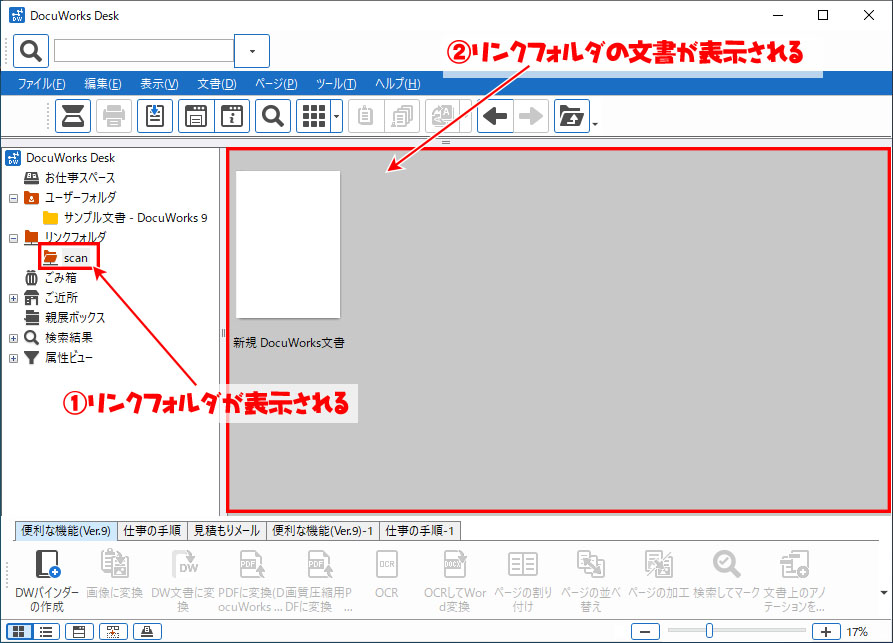Click the 画質圧縮用PDFに変換 icon
This screenshot has width=893, height=643.
pyautogui.click(x=319, y=564)
